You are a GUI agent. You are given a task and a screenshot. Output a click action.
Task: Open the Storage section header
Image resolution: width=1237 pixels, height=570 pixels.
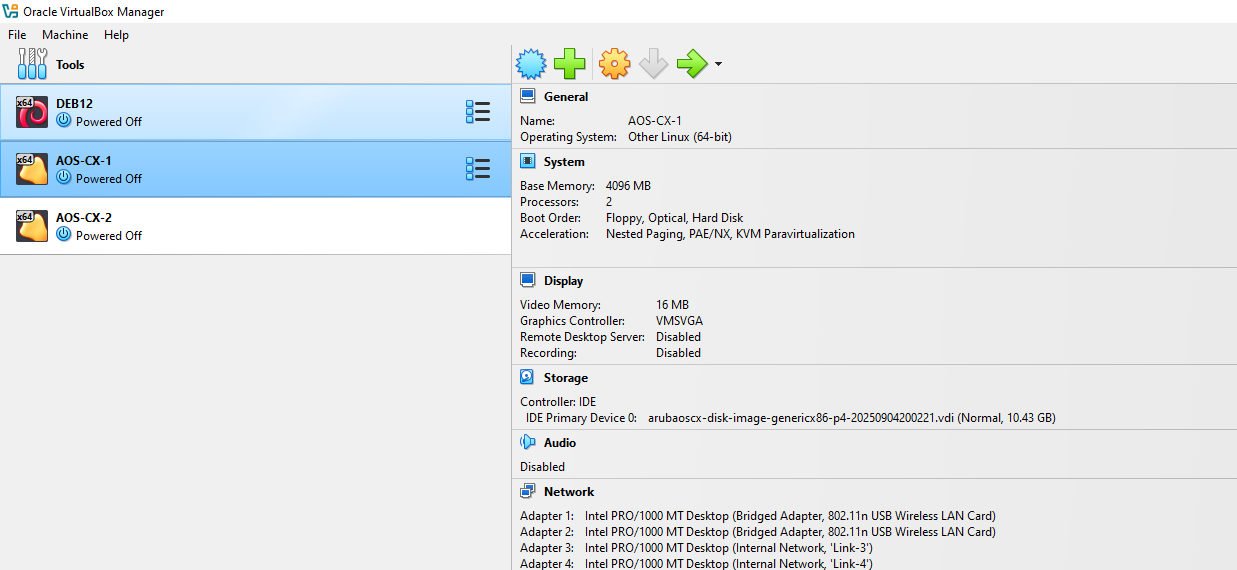(565, 378)
